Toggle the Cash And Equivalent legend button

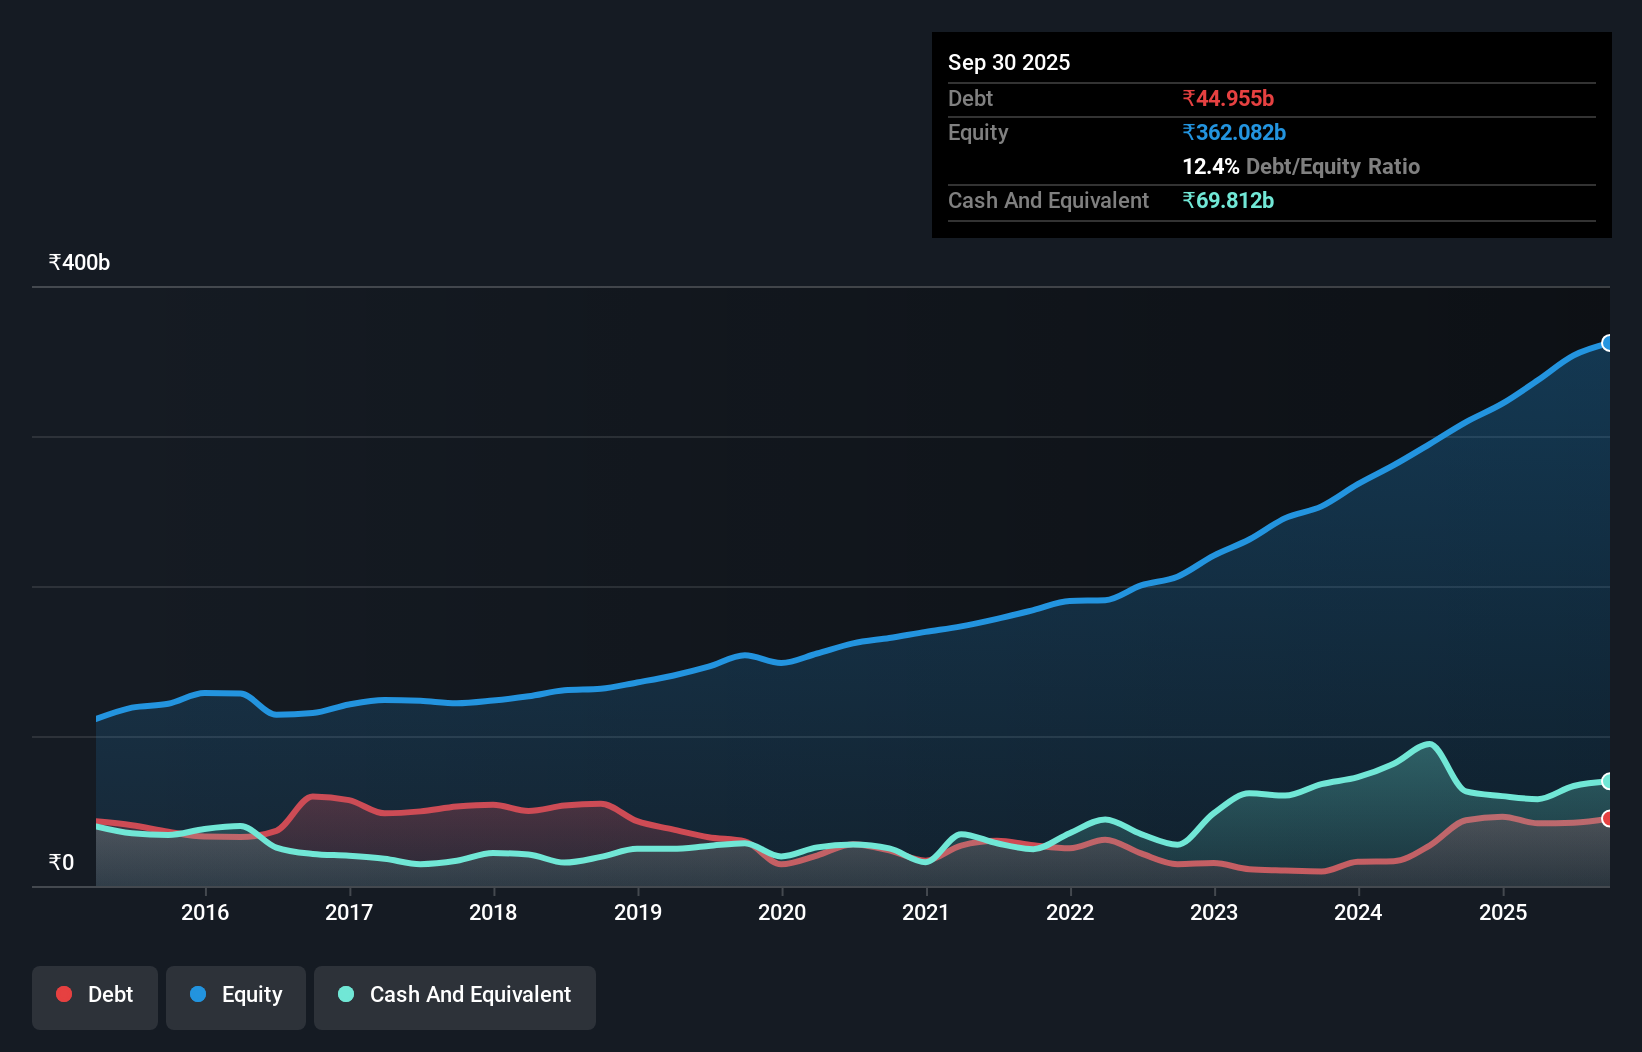455,997
